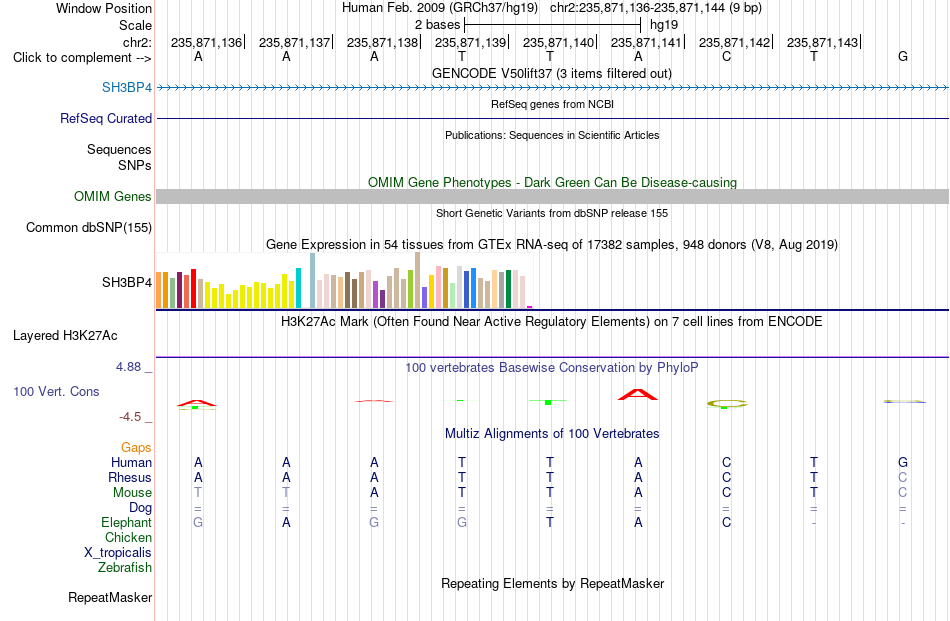
Task: Click position label 235,871,143
Action: (822, 42)
